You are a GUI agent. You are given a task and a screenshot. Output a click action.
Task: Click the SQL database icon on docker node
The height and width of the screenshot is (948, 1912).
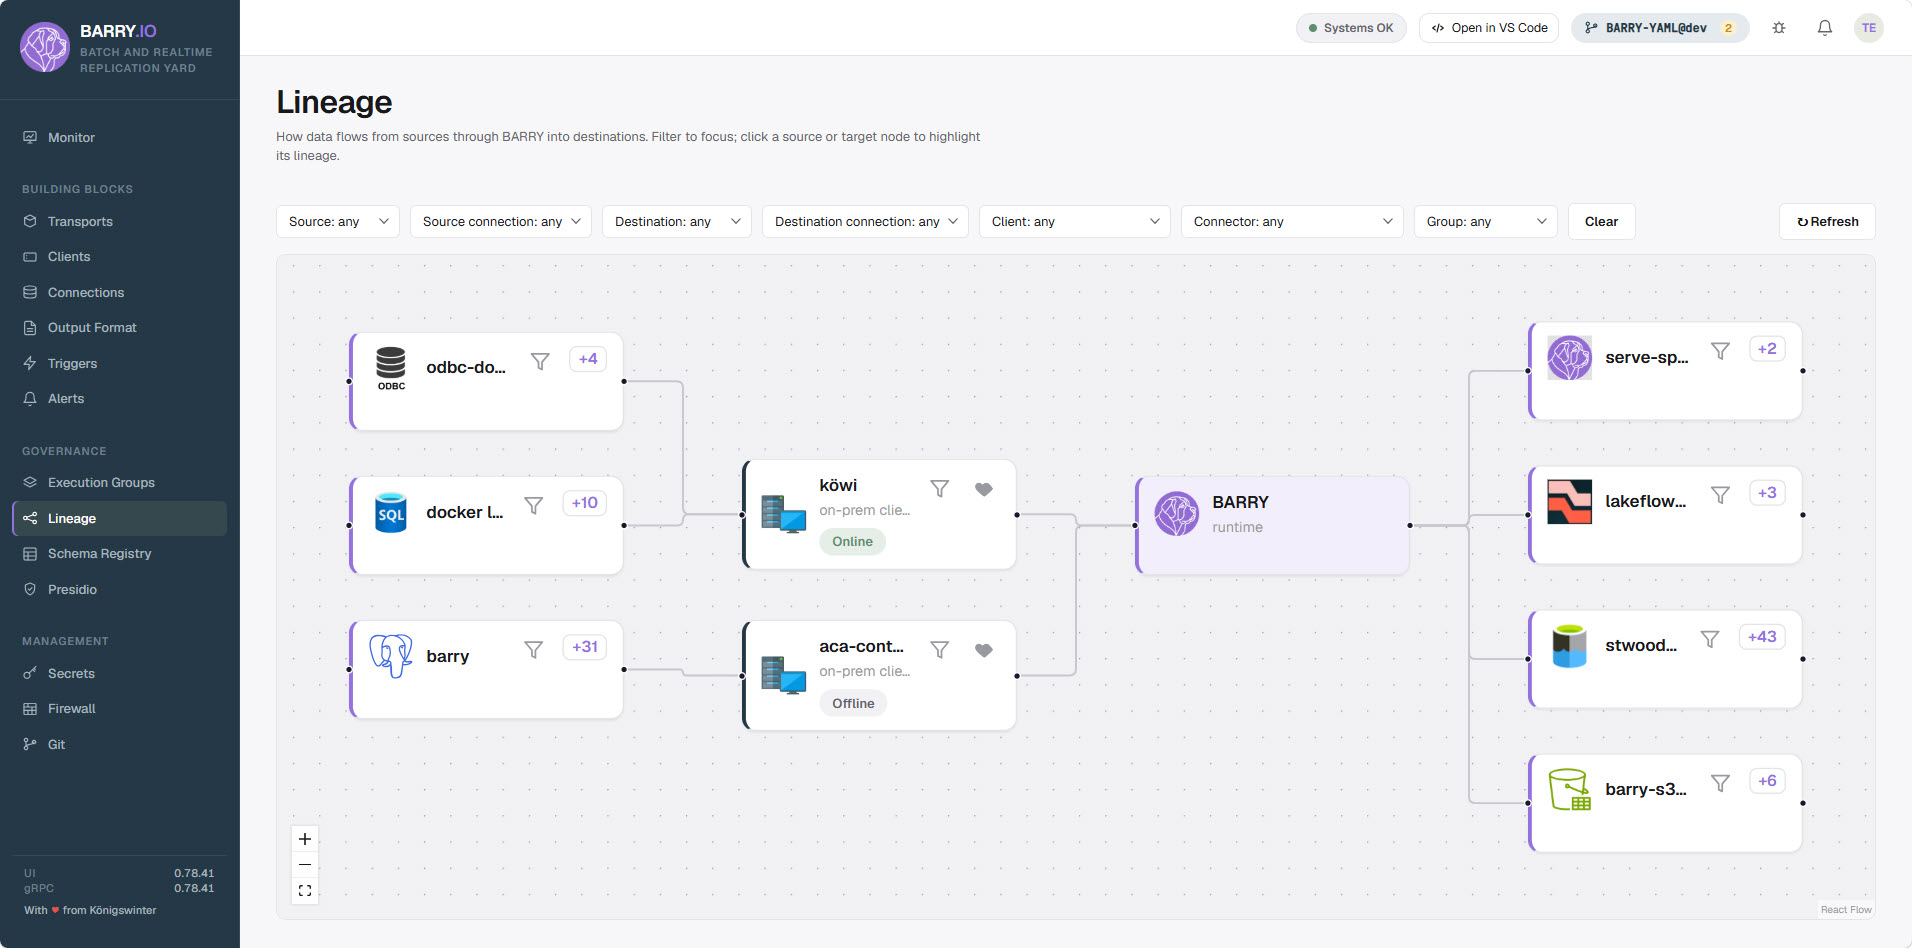pos(391,513)
